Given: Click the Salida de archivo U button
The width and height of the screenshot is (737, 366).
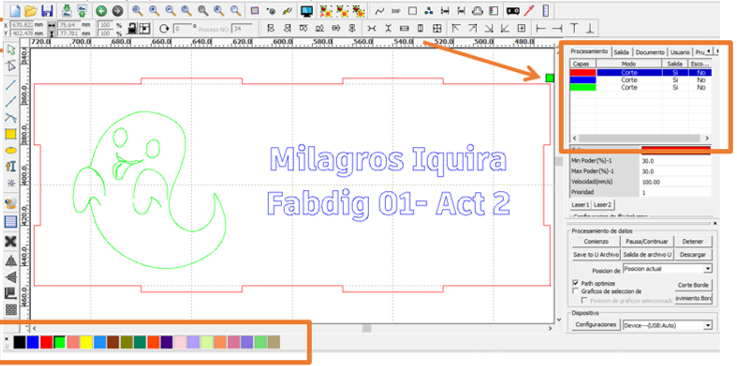Looking at the screenshot, I should (647, 255).
